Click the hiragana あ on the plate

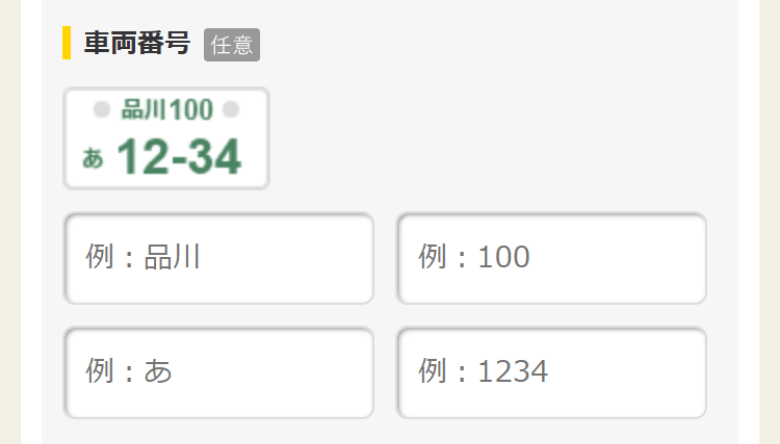93,158
